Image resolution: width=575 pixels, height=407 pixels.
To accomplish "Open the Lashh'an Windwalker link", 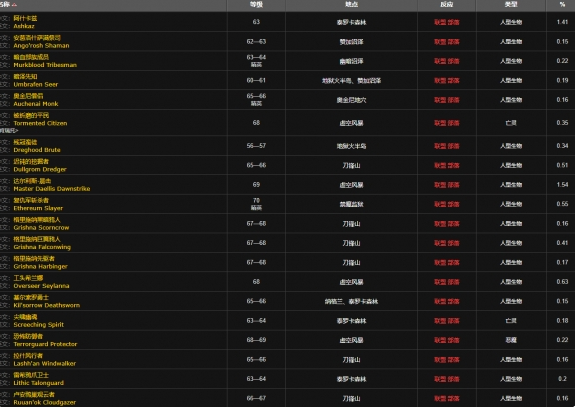I will [45, 364].
